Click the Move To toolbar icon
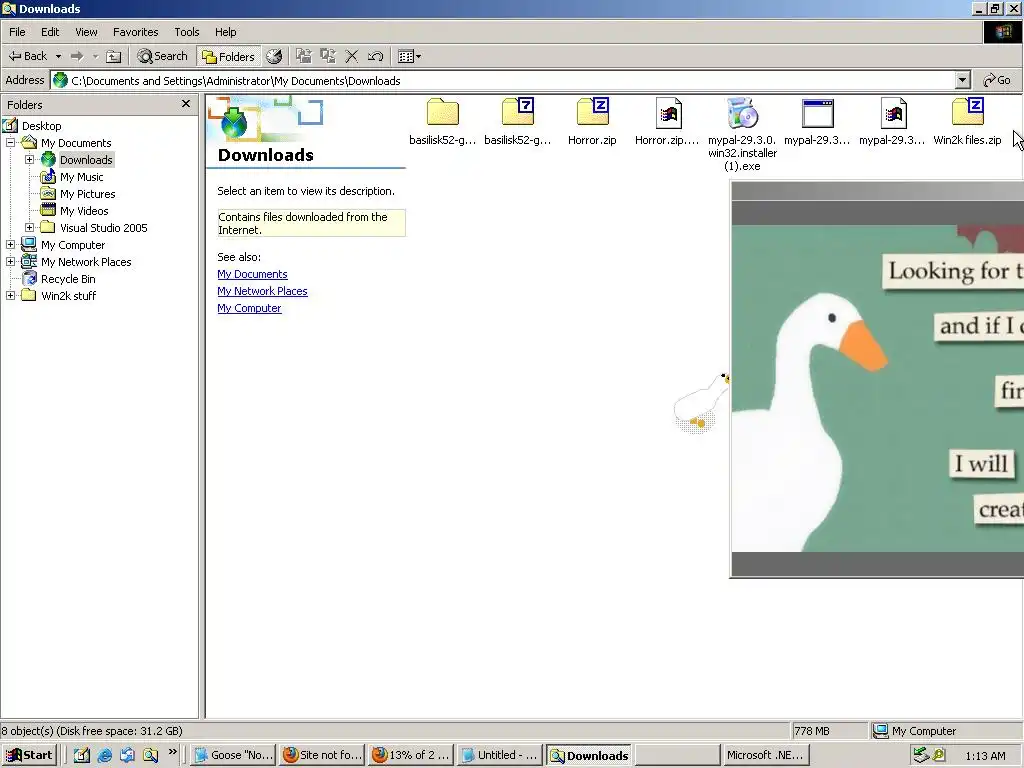This screenshot has height=768, width=1024. coord(304,56)
